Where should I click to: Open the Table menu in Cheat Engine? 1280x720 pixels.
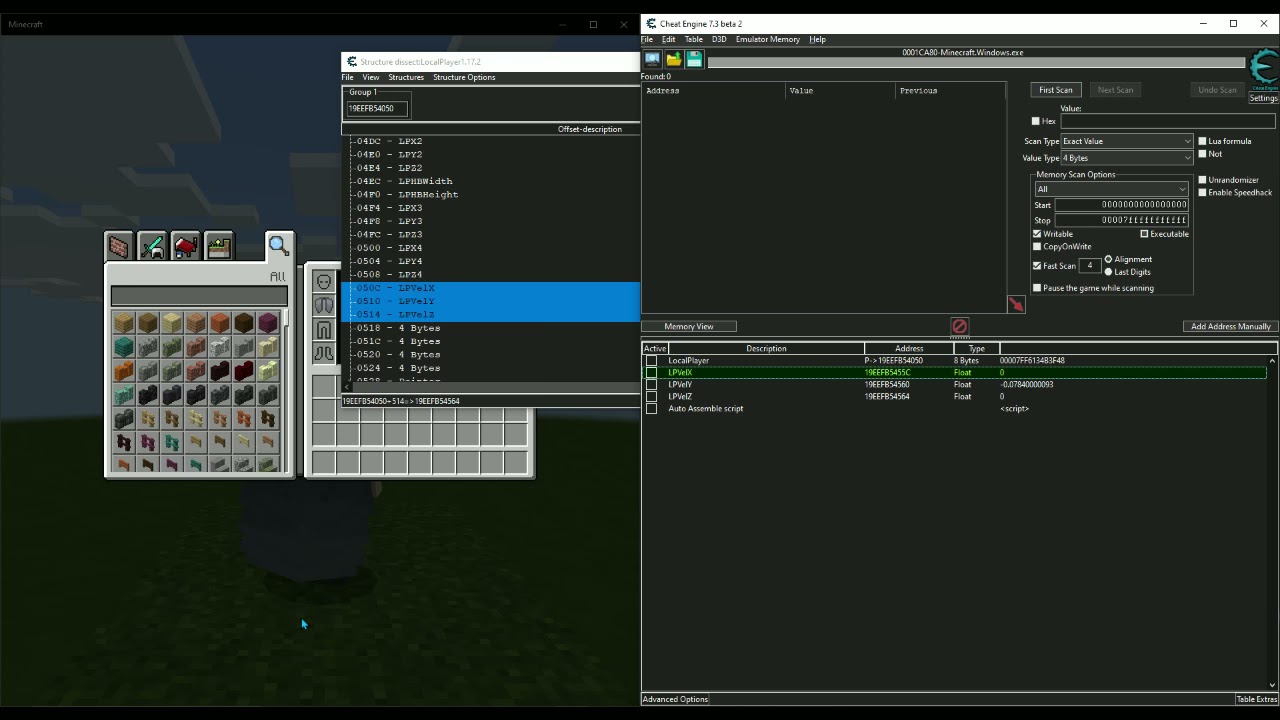click(693, 39)
